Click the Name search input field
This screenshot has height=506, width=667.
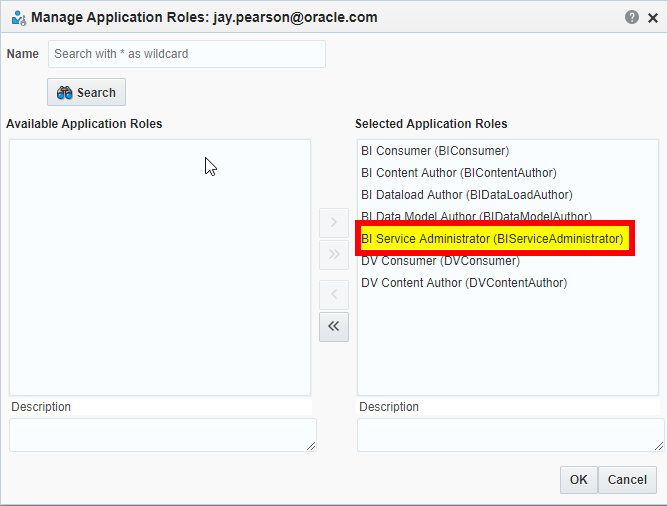[x=187, y=54]
